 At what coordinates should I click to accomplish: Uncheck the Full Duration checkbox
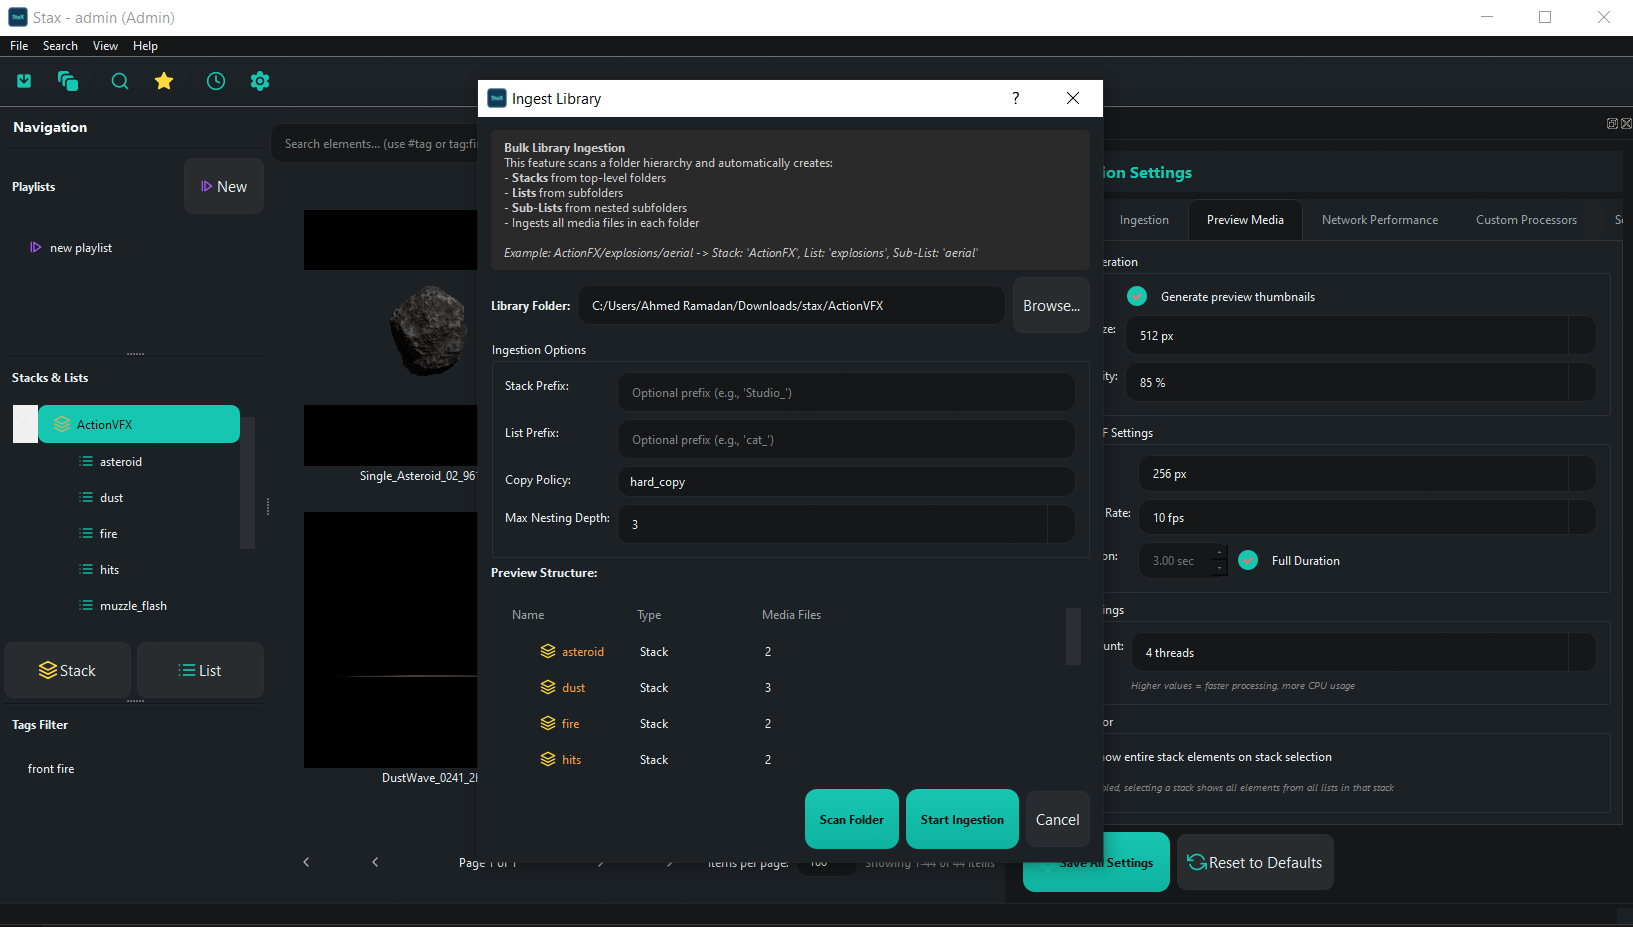click(x=1248, y=560)
